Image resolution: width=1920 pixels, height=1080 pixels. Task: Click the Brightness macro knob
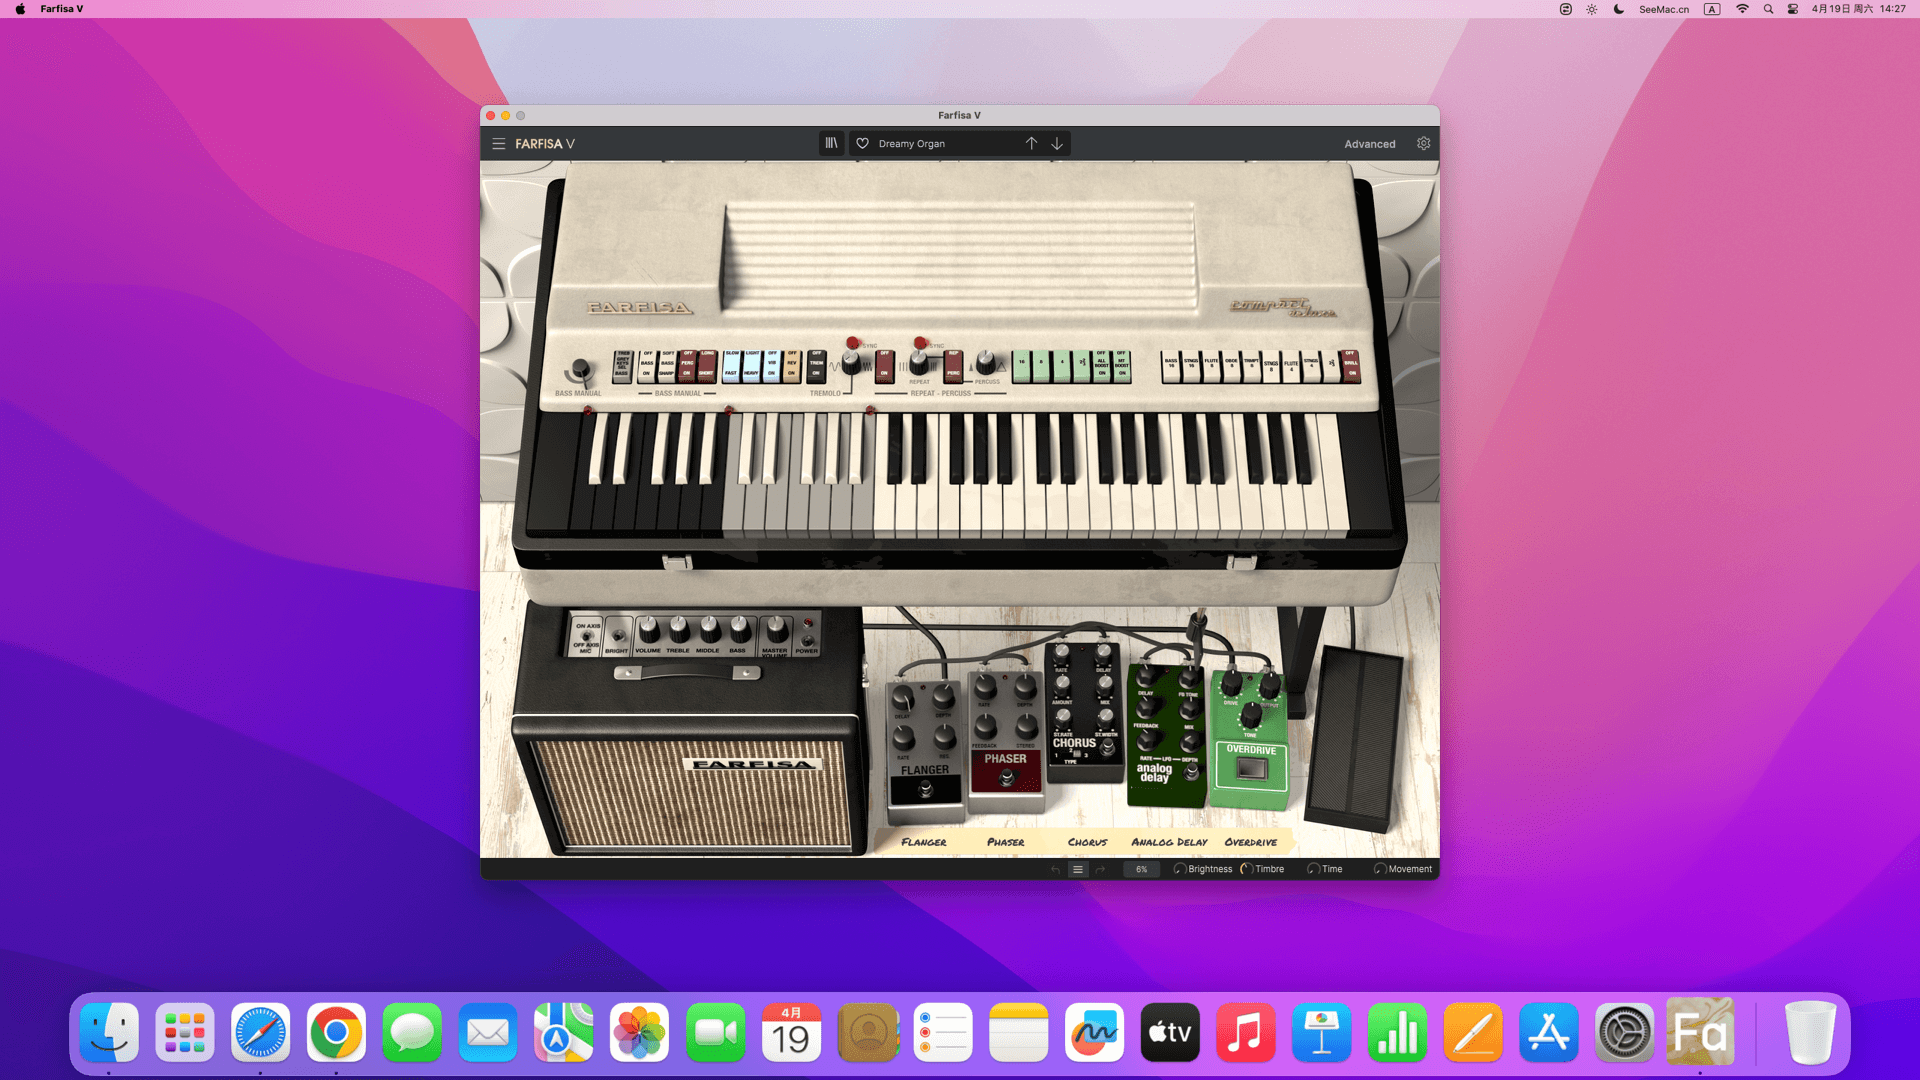pos(1180,870)
